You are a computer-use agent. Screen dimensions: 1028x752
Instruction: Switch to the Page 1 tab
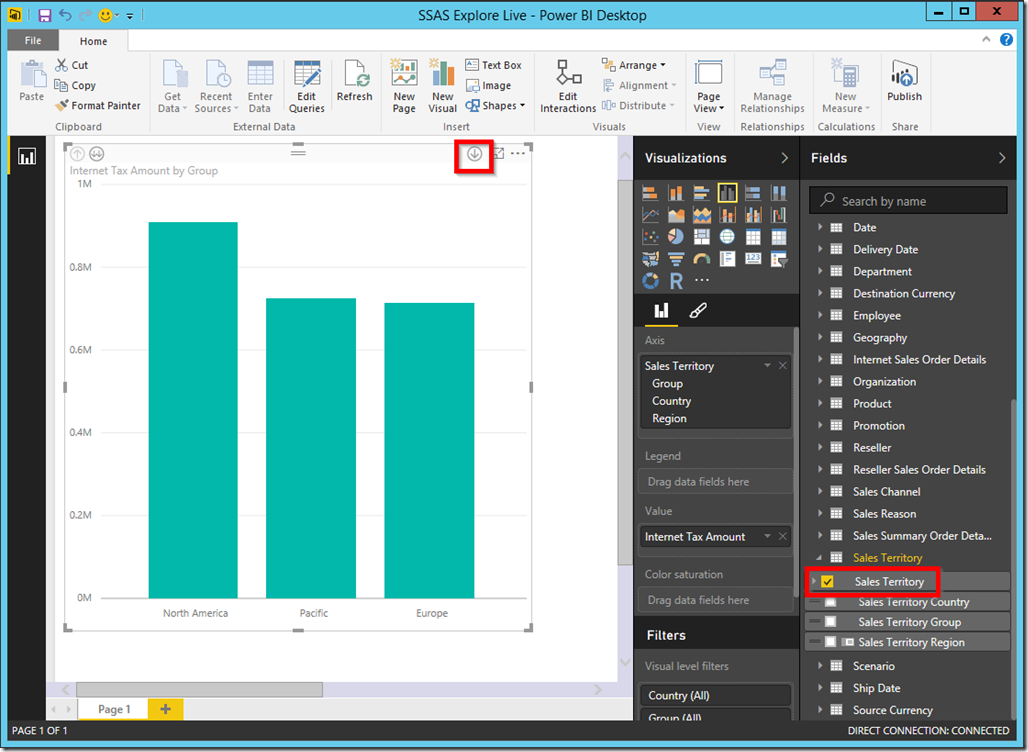click(x=113, y=709)
